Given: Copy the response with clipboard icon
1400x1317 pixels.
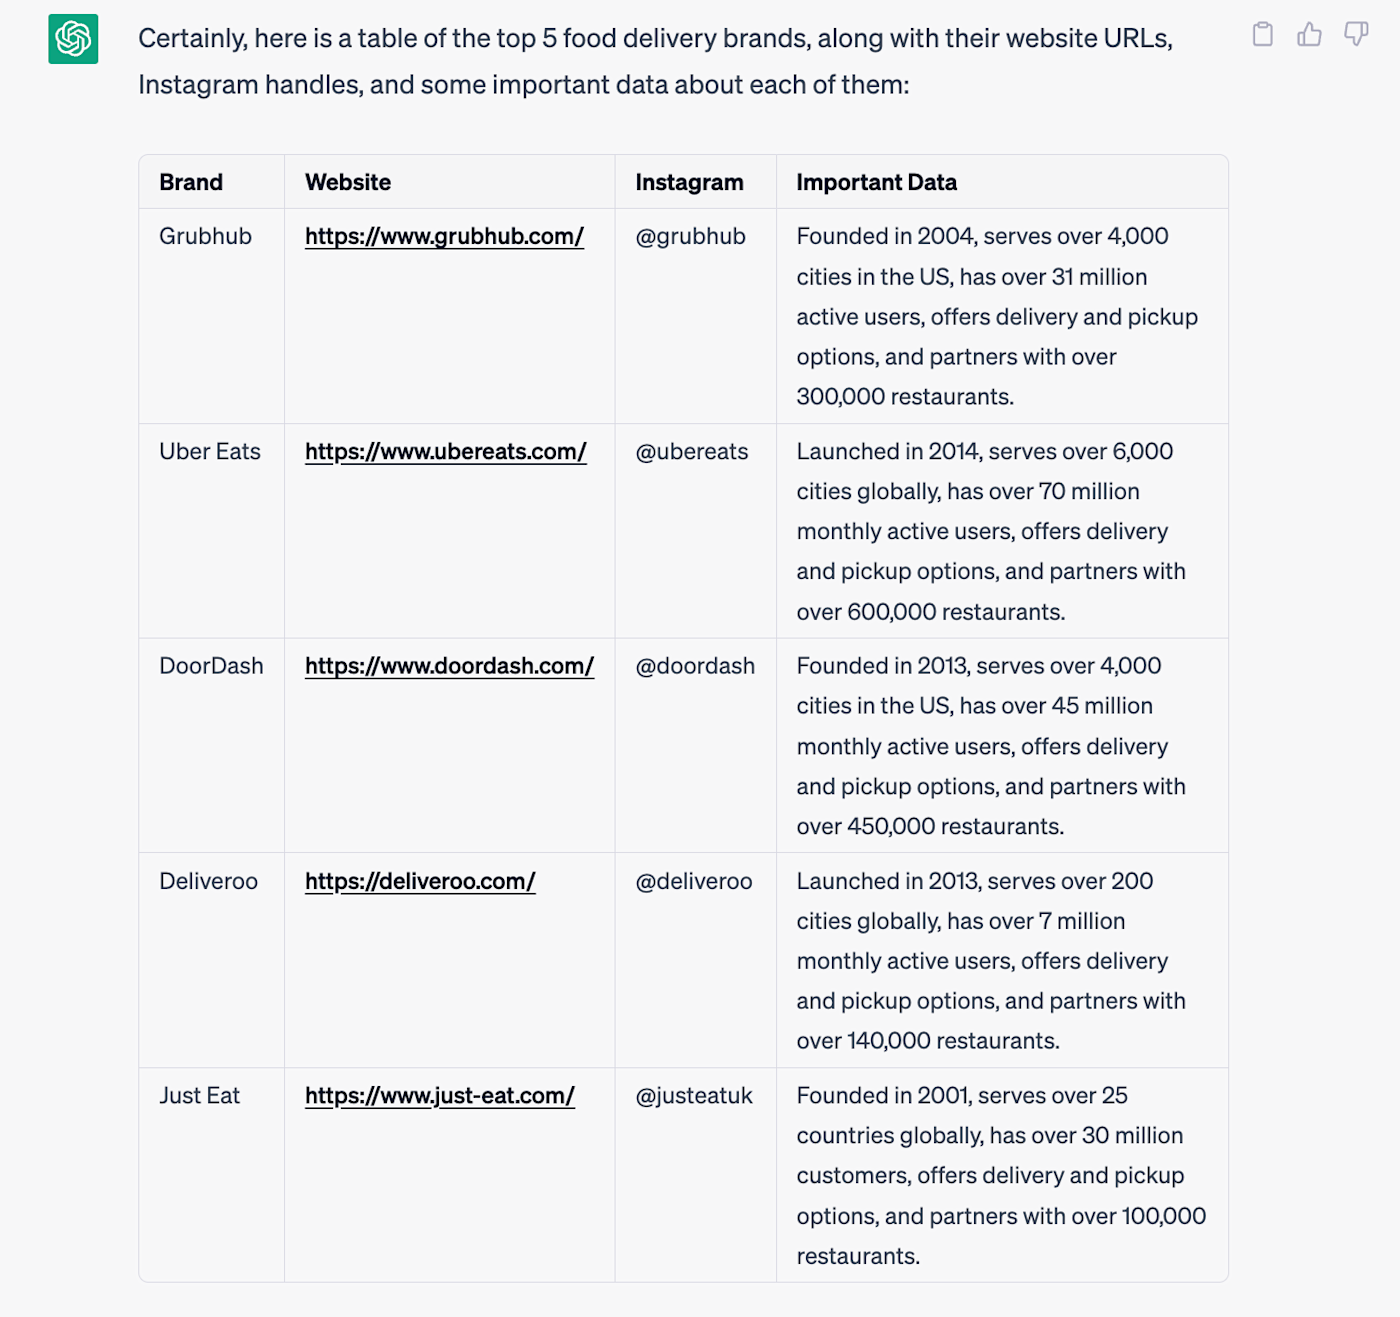Looking at the screenshot, I should (x=1263, y=35).
